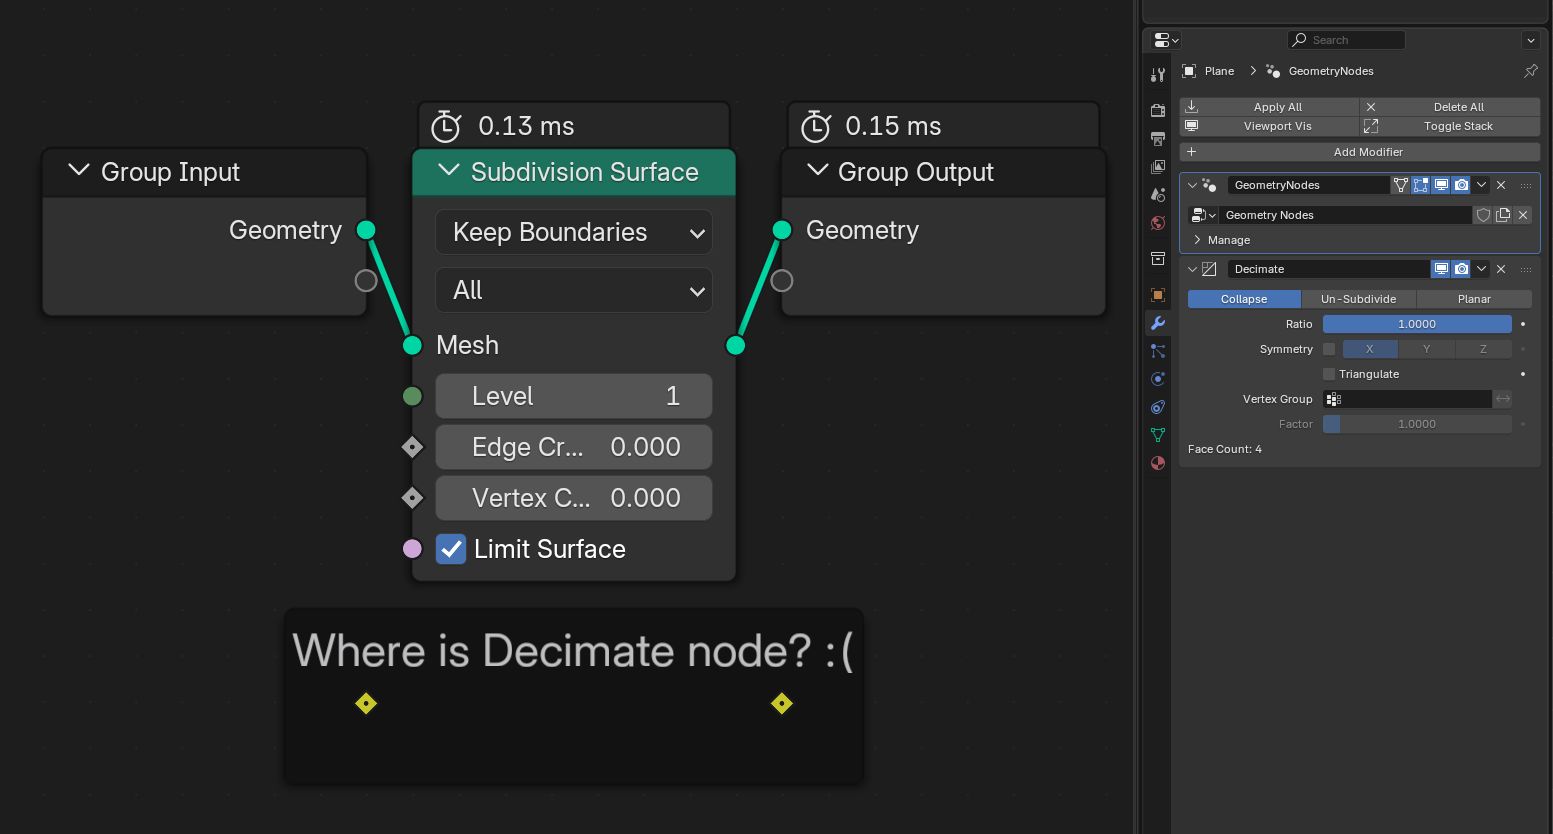This screenshot has width=1553, height=834.
Task: Enable the Triangulate checkbox
Action: 1329,374
